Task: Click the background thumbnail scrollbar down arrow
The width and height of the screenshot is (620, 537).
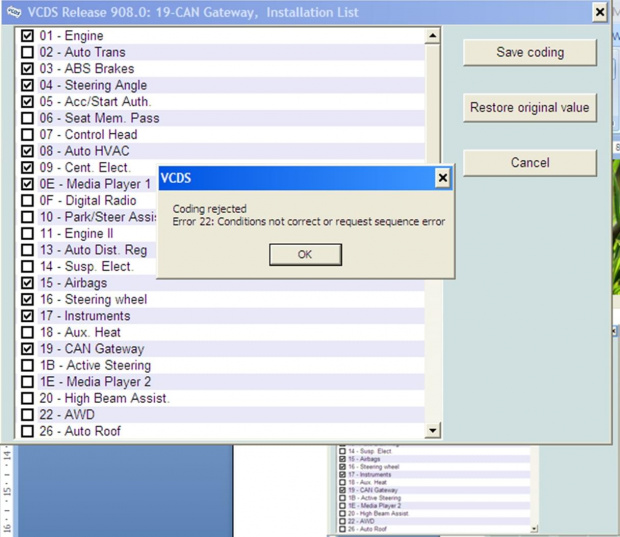Action: point(534,528)
